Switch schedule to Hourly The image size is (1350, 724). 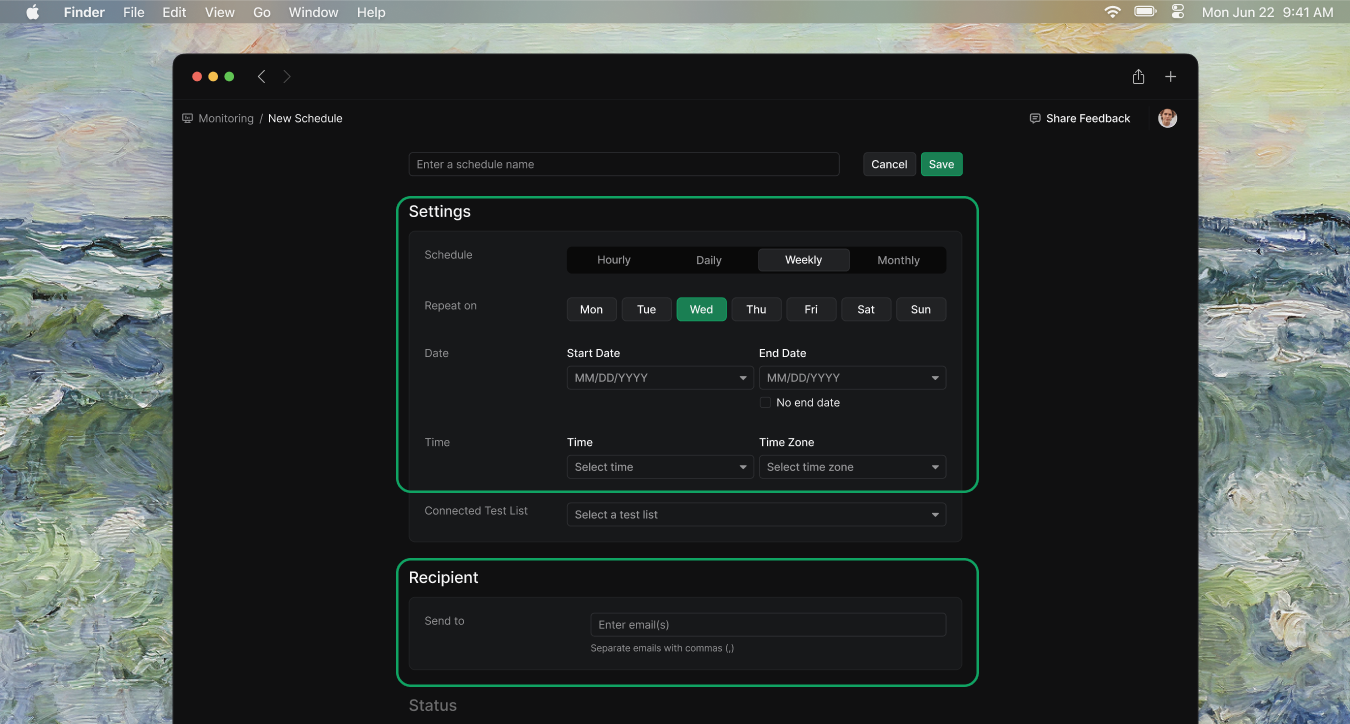coord(614,260)
